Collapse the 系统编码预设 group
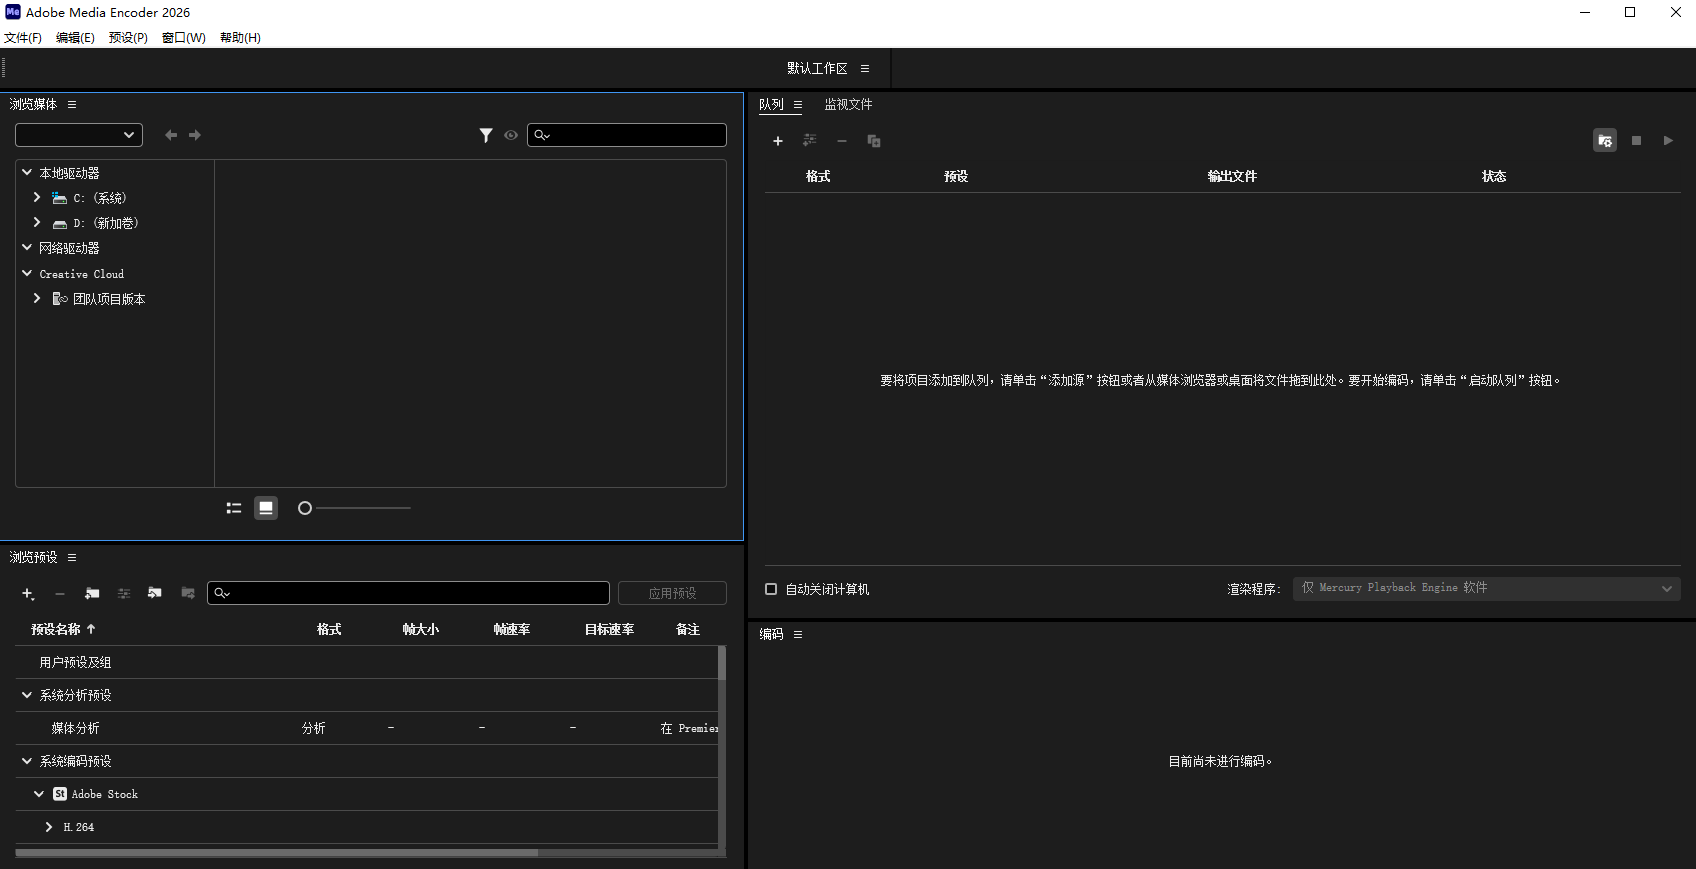The height and width of the screenshot is (869, 1696). 27,761
